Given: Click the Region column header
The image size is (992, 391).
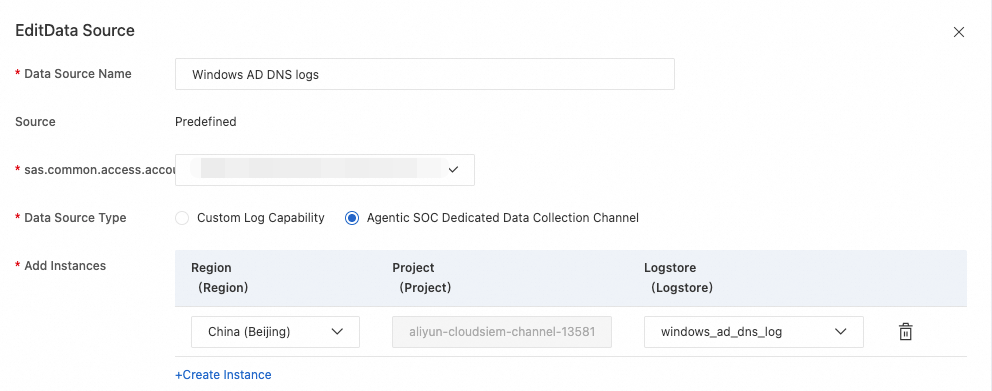Looking at the screenshot, I should coord(220,278).
